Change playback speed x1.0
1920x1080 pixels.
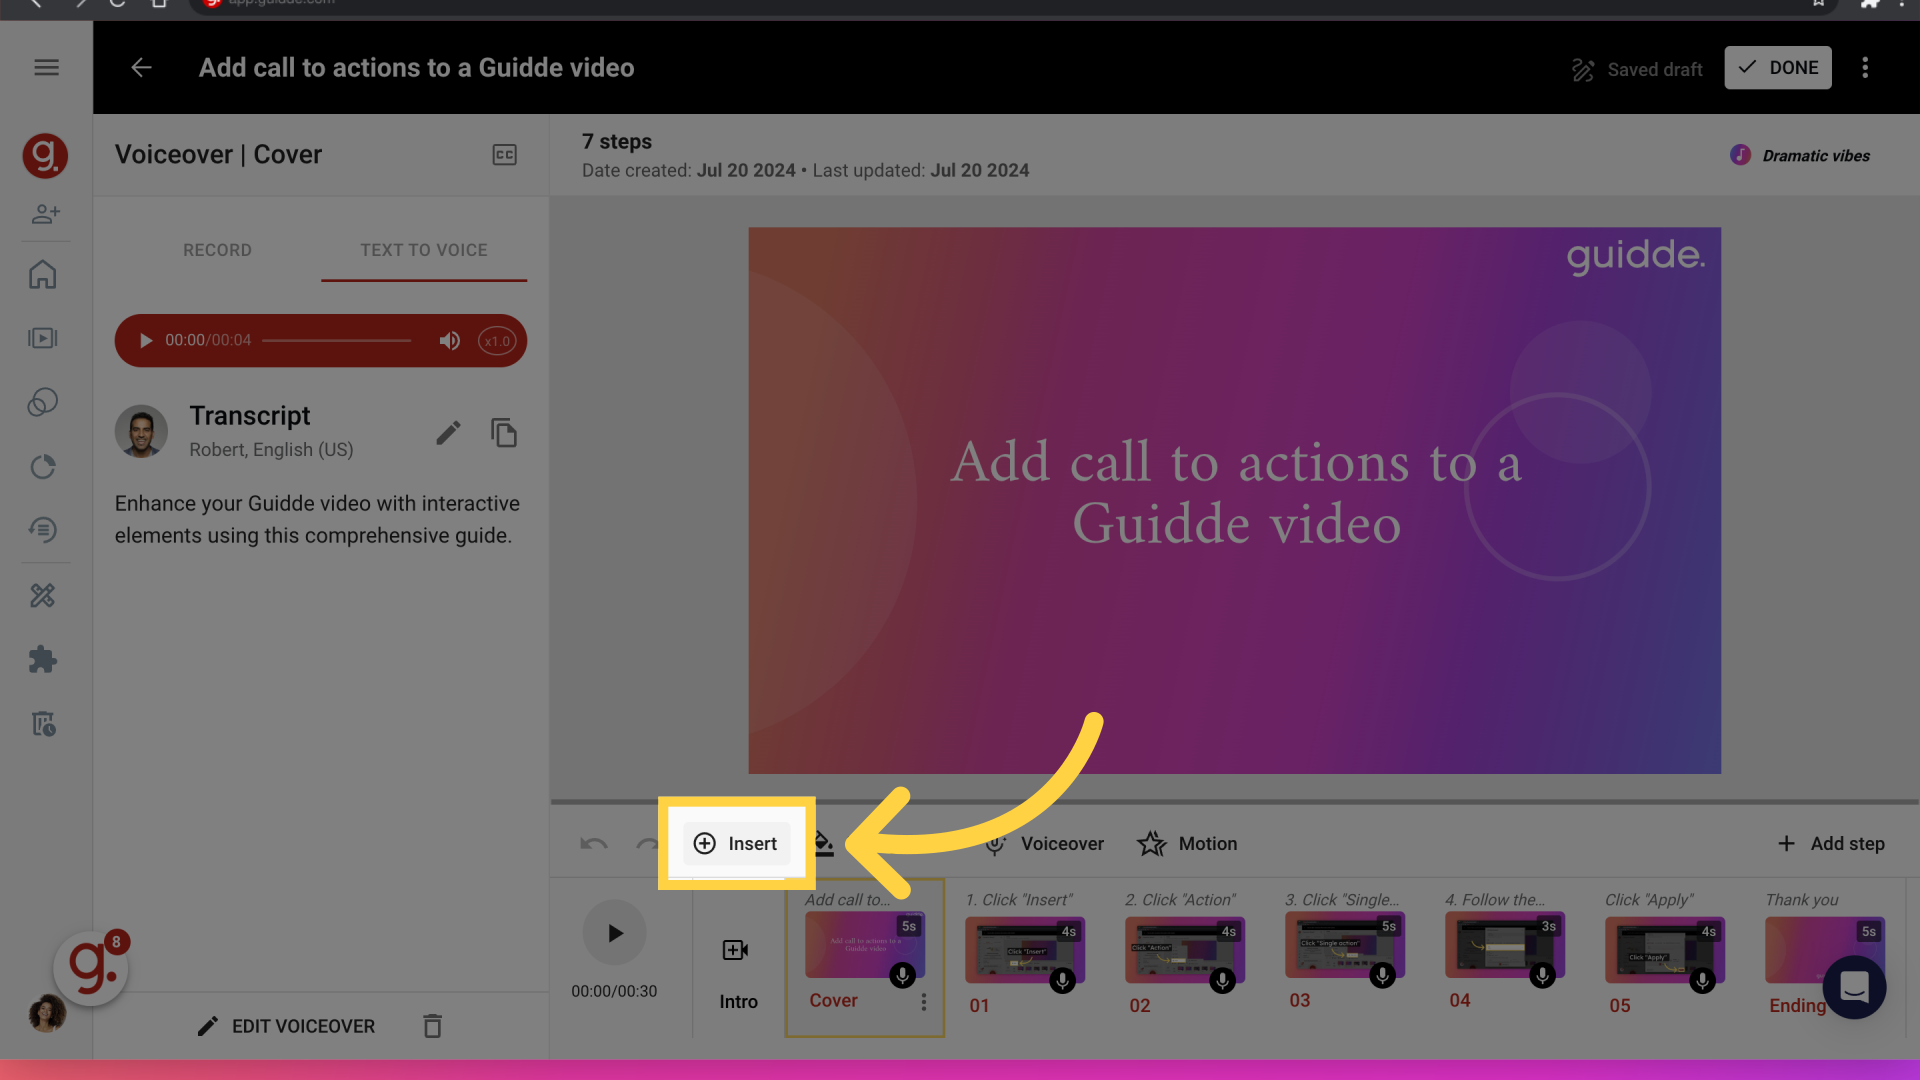click(x=497, y=341)
